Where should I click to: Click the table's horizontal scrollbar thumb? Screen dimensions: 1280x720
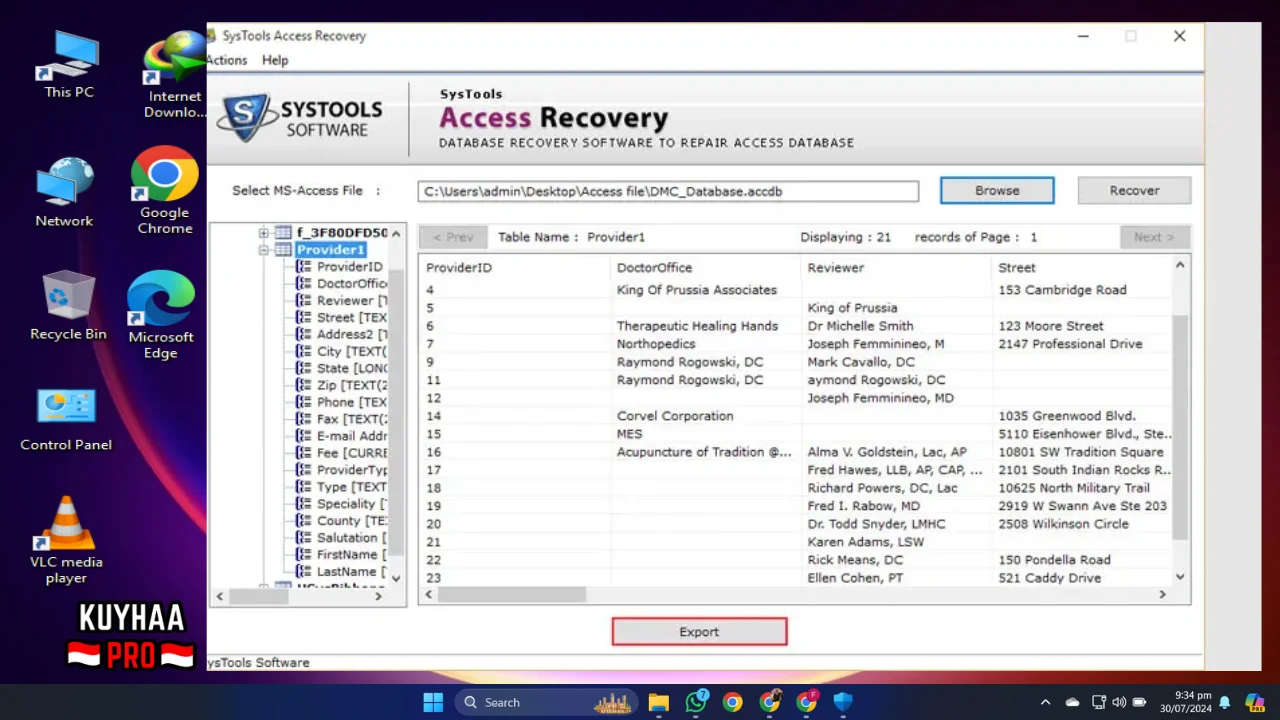(512, 594)
